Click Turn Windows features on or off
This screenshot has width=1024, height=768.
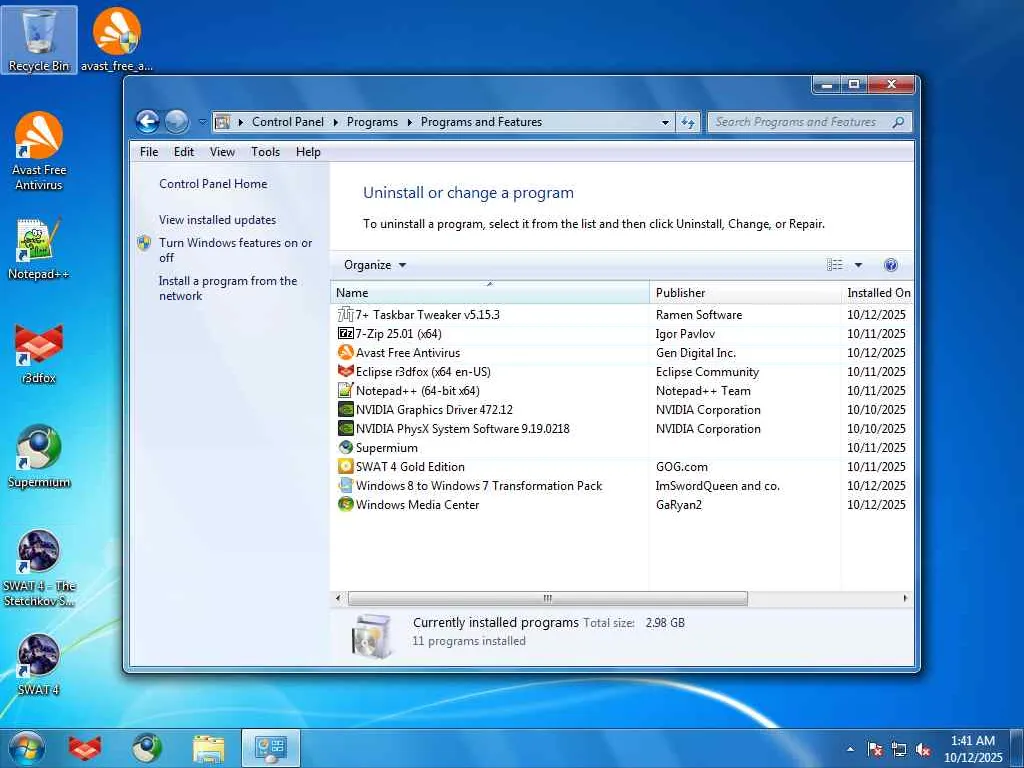pyautogui.click(x=235, y=250)
